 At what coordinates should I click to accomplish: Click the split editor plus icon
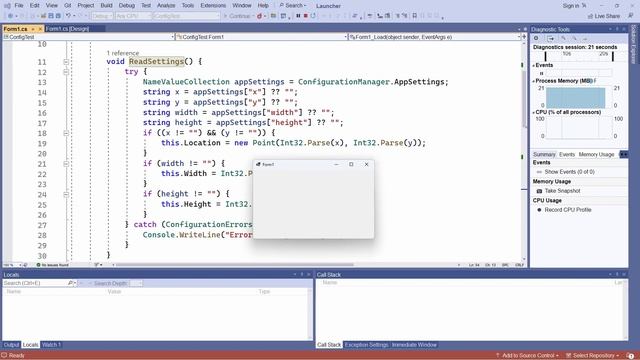point(524,37)
